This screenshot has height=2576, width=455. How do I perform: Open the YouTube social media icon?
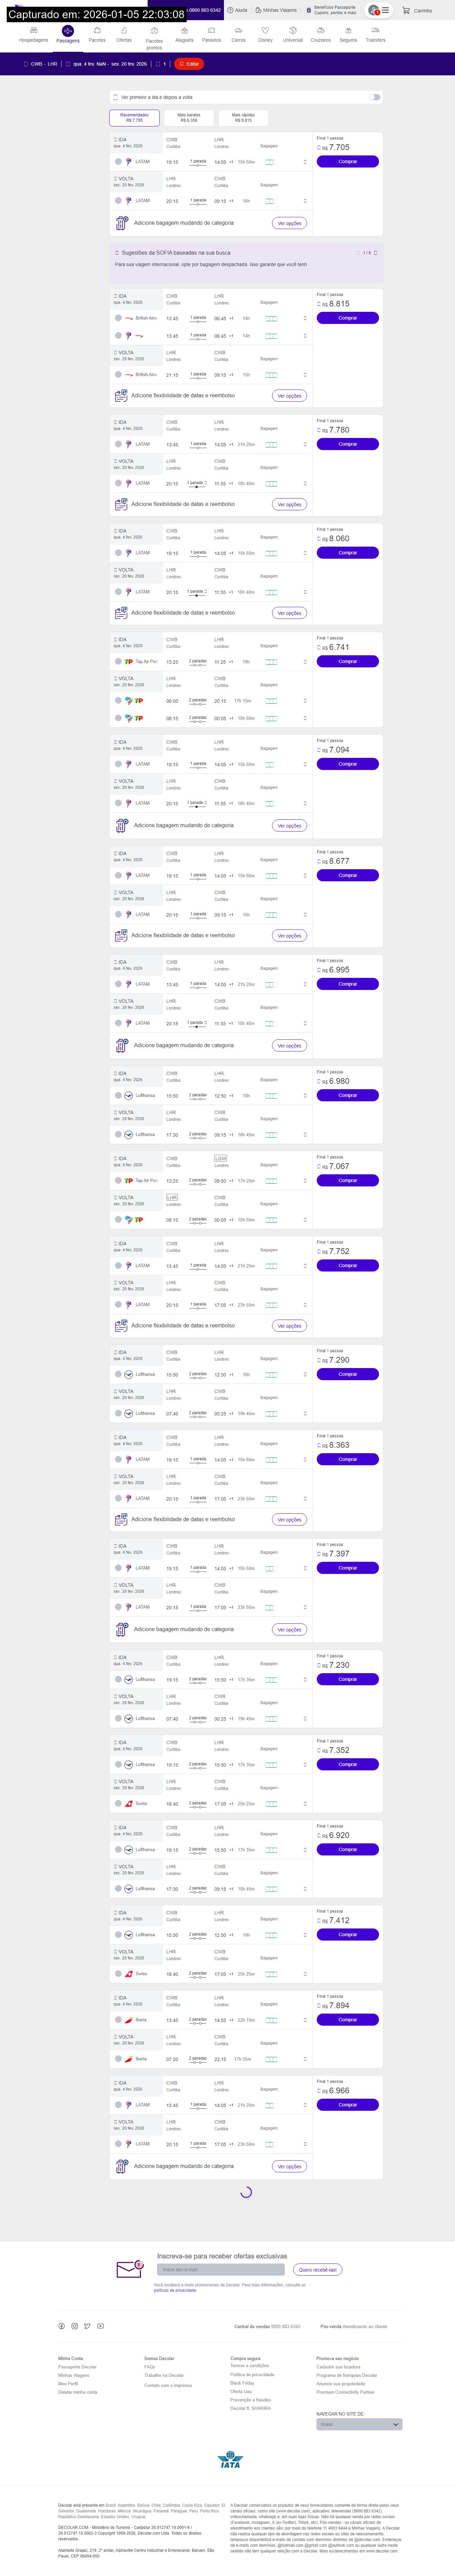[x=100, y=2326]
